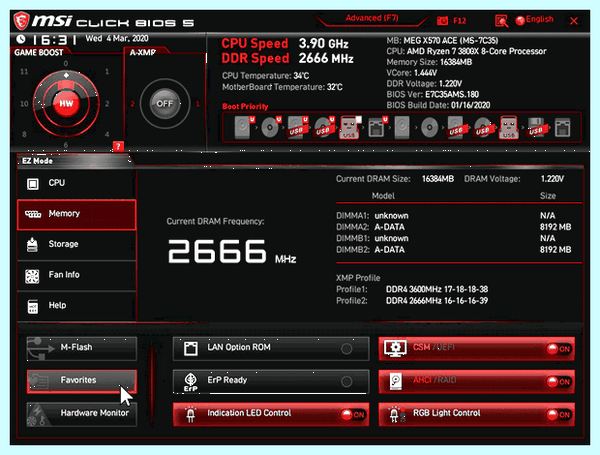Open the Storage section
Image resolution: width=600 pixels, height=455 pixels.
point(77,245)
